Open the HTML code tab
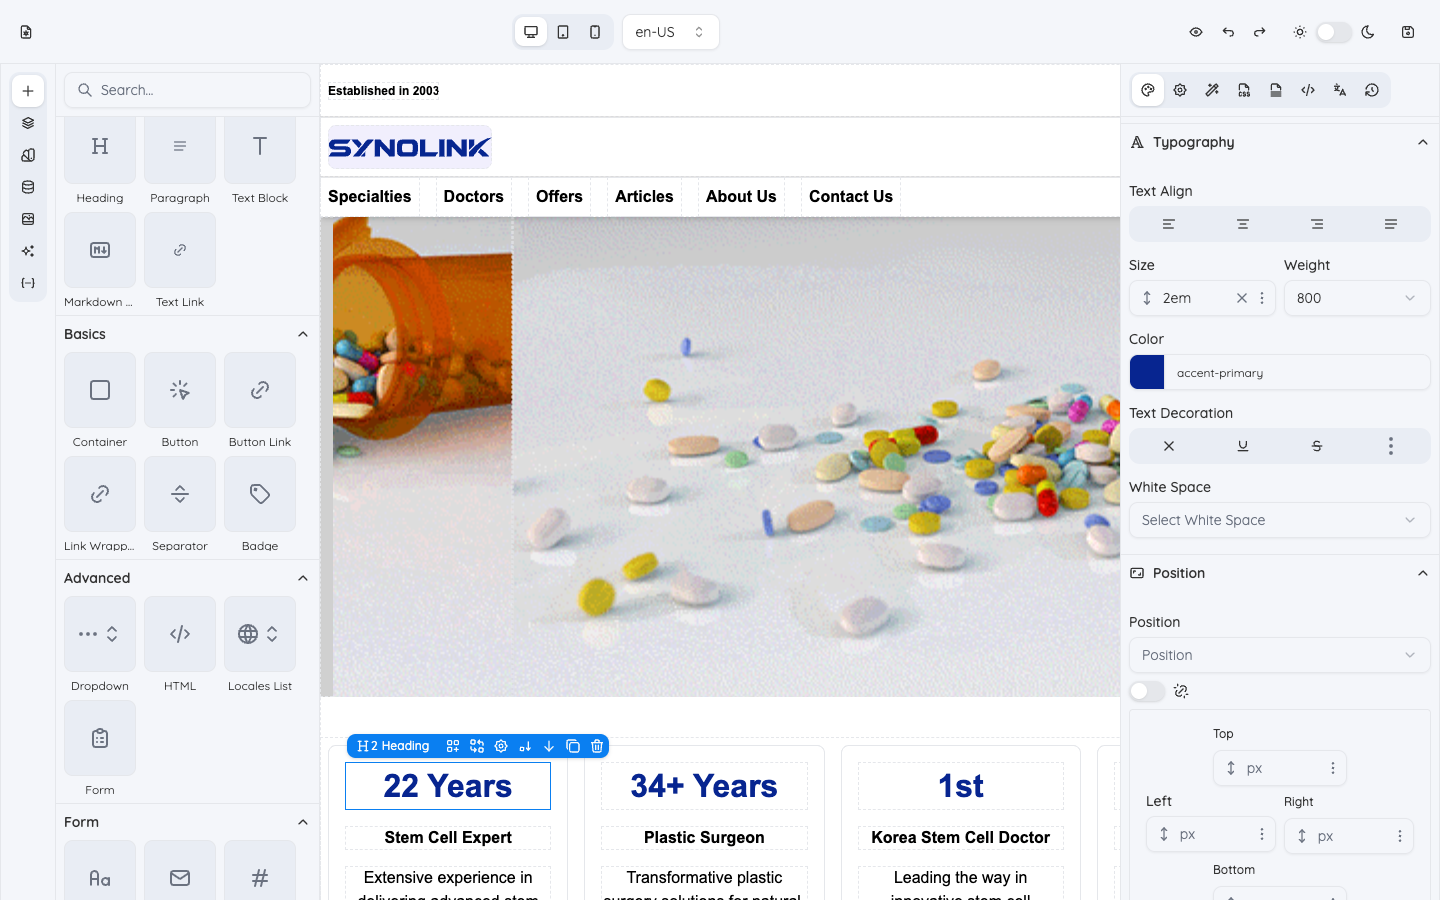The width and height of the screenshot is (1440, 900). click(x=1308, y=90)
